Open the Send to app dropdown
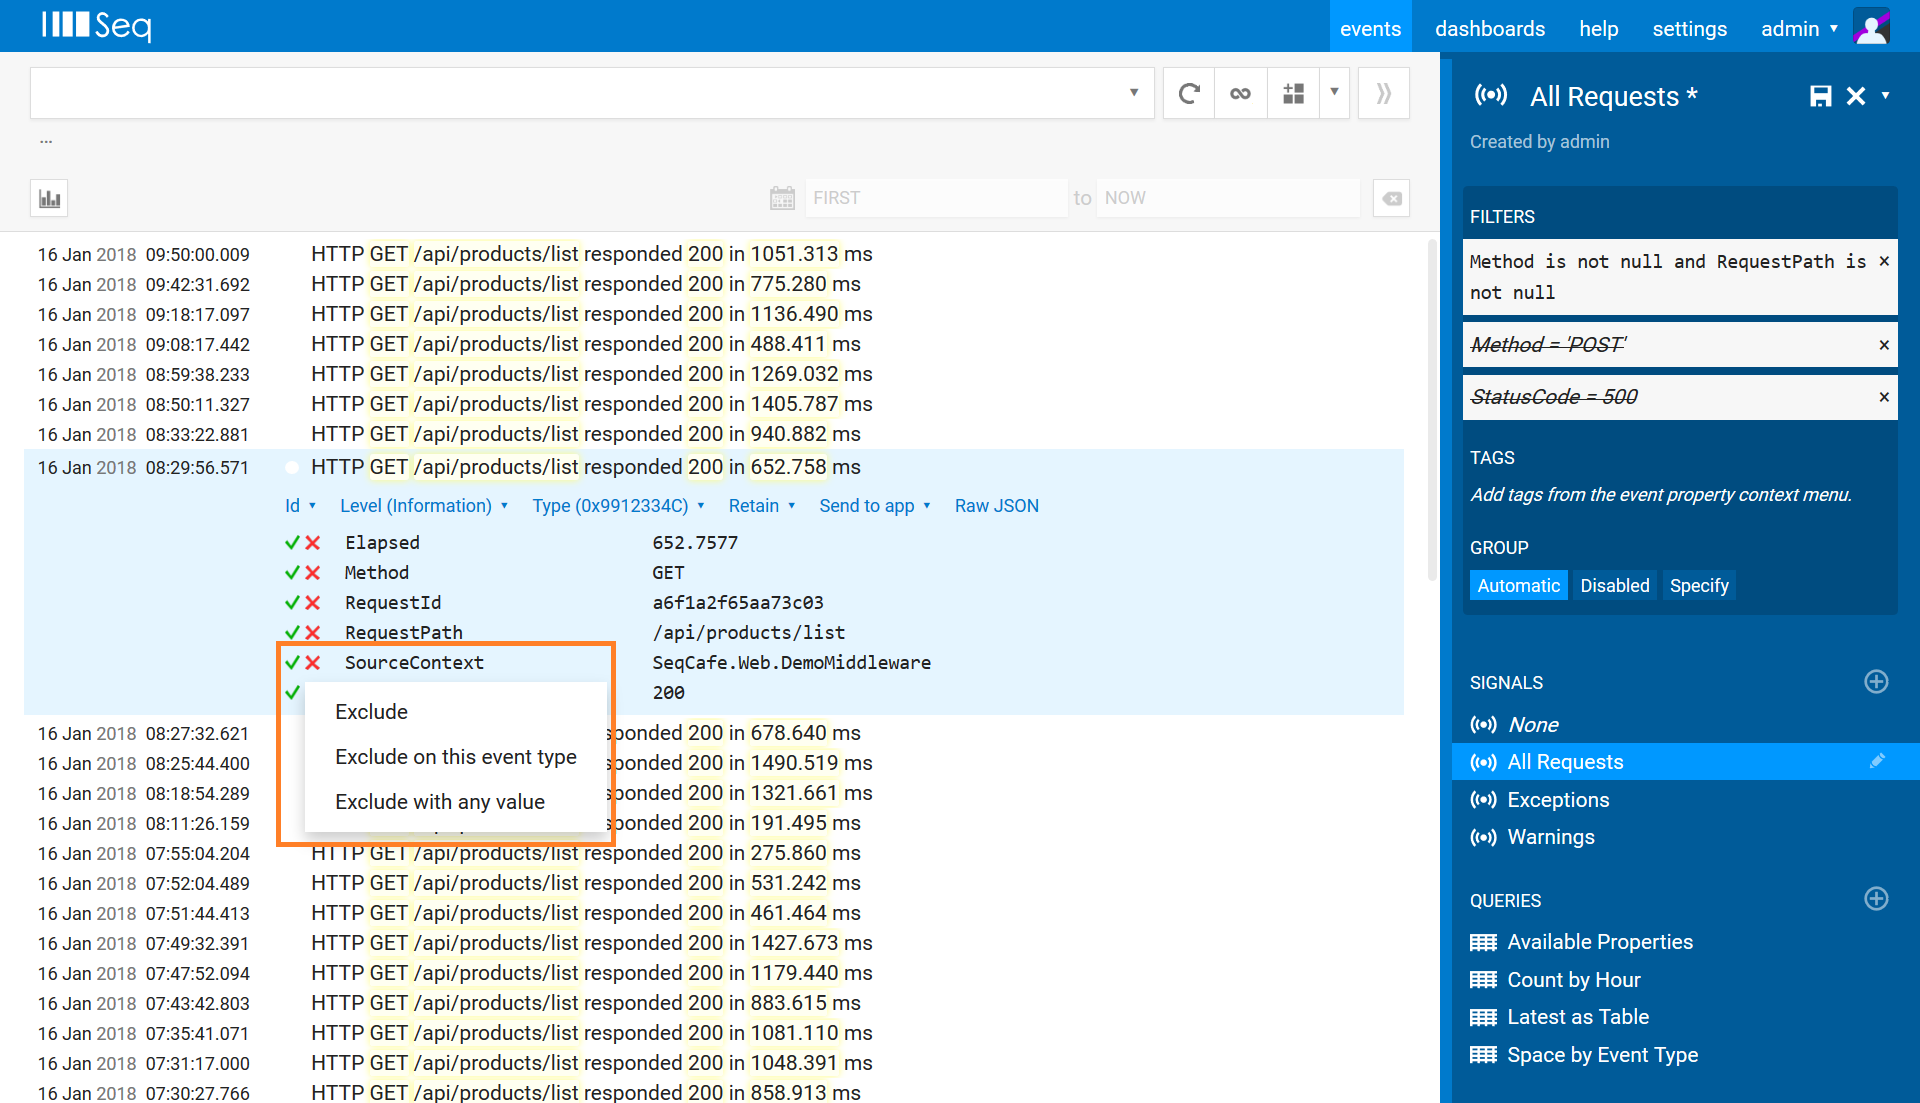The image size is (1920, 1103). tap(875, 506)
